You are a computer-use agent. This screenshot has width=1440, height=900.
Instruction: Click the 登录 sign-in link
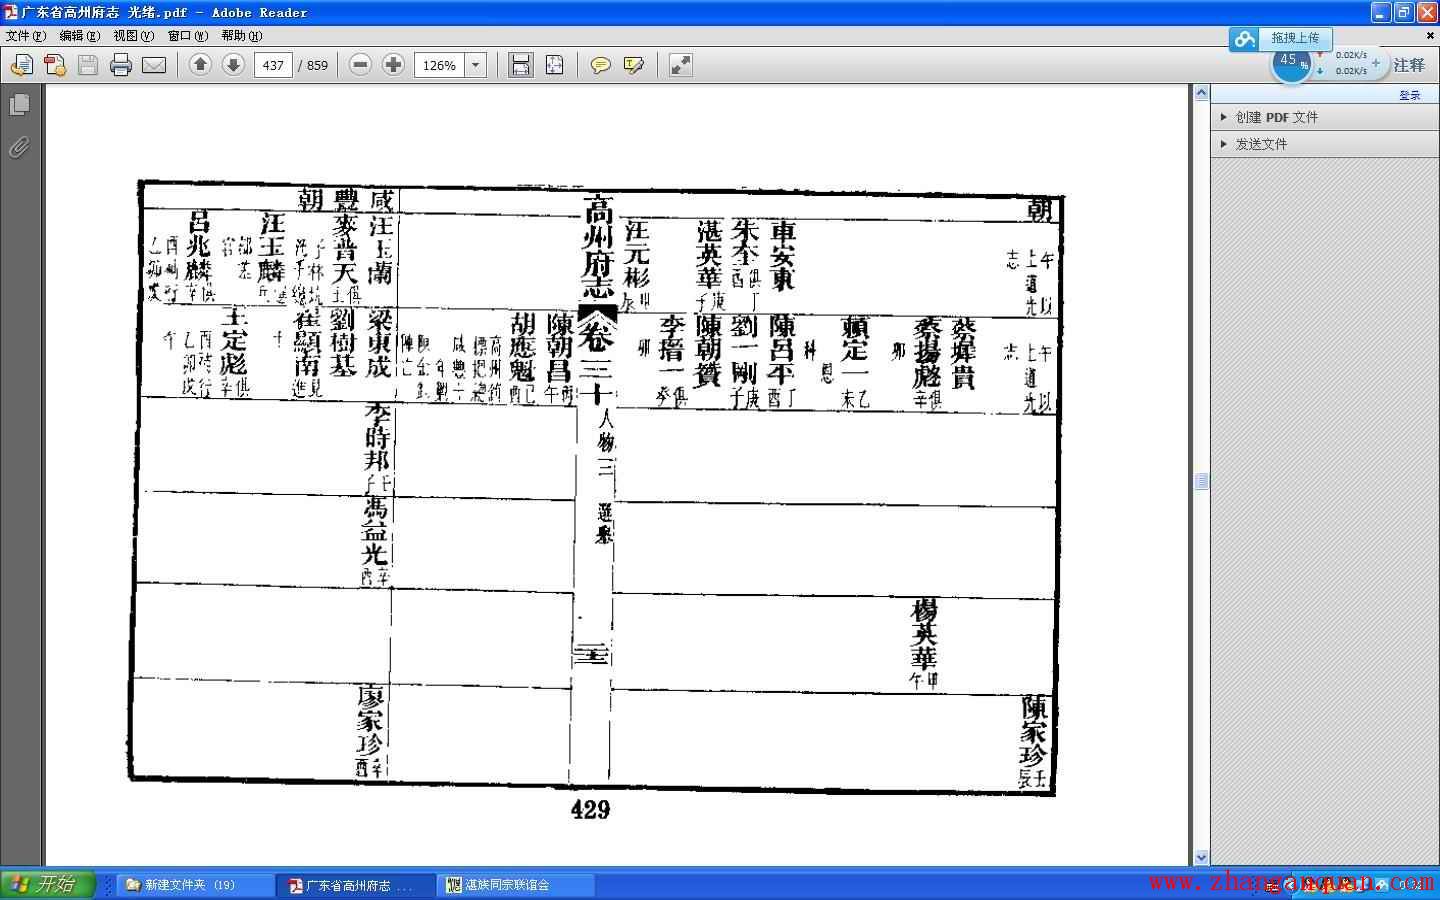[1410, 95]
